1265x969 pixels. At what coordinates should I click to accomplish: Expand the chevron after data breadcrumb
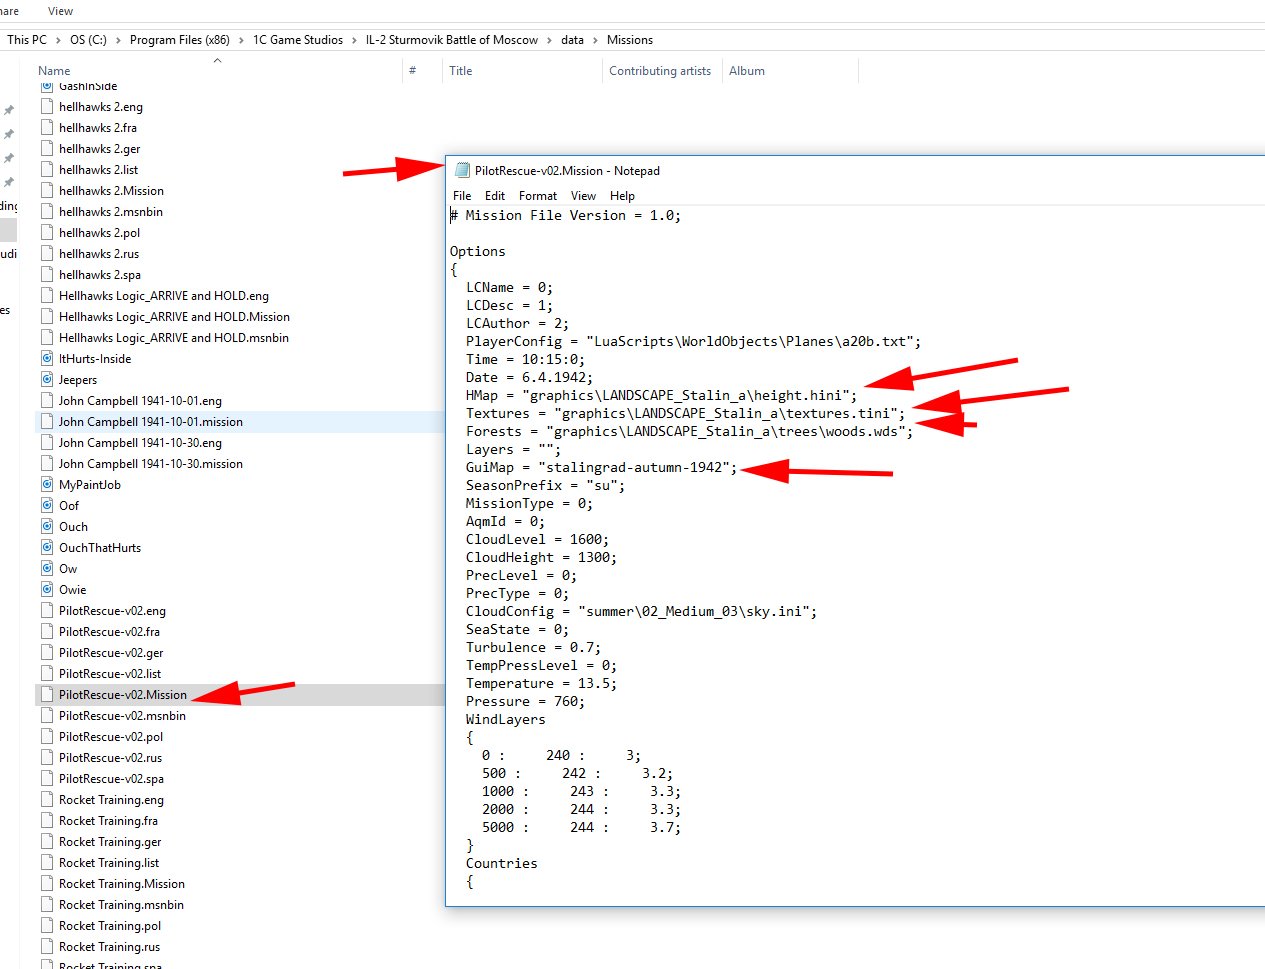click(x=595, y=40)
